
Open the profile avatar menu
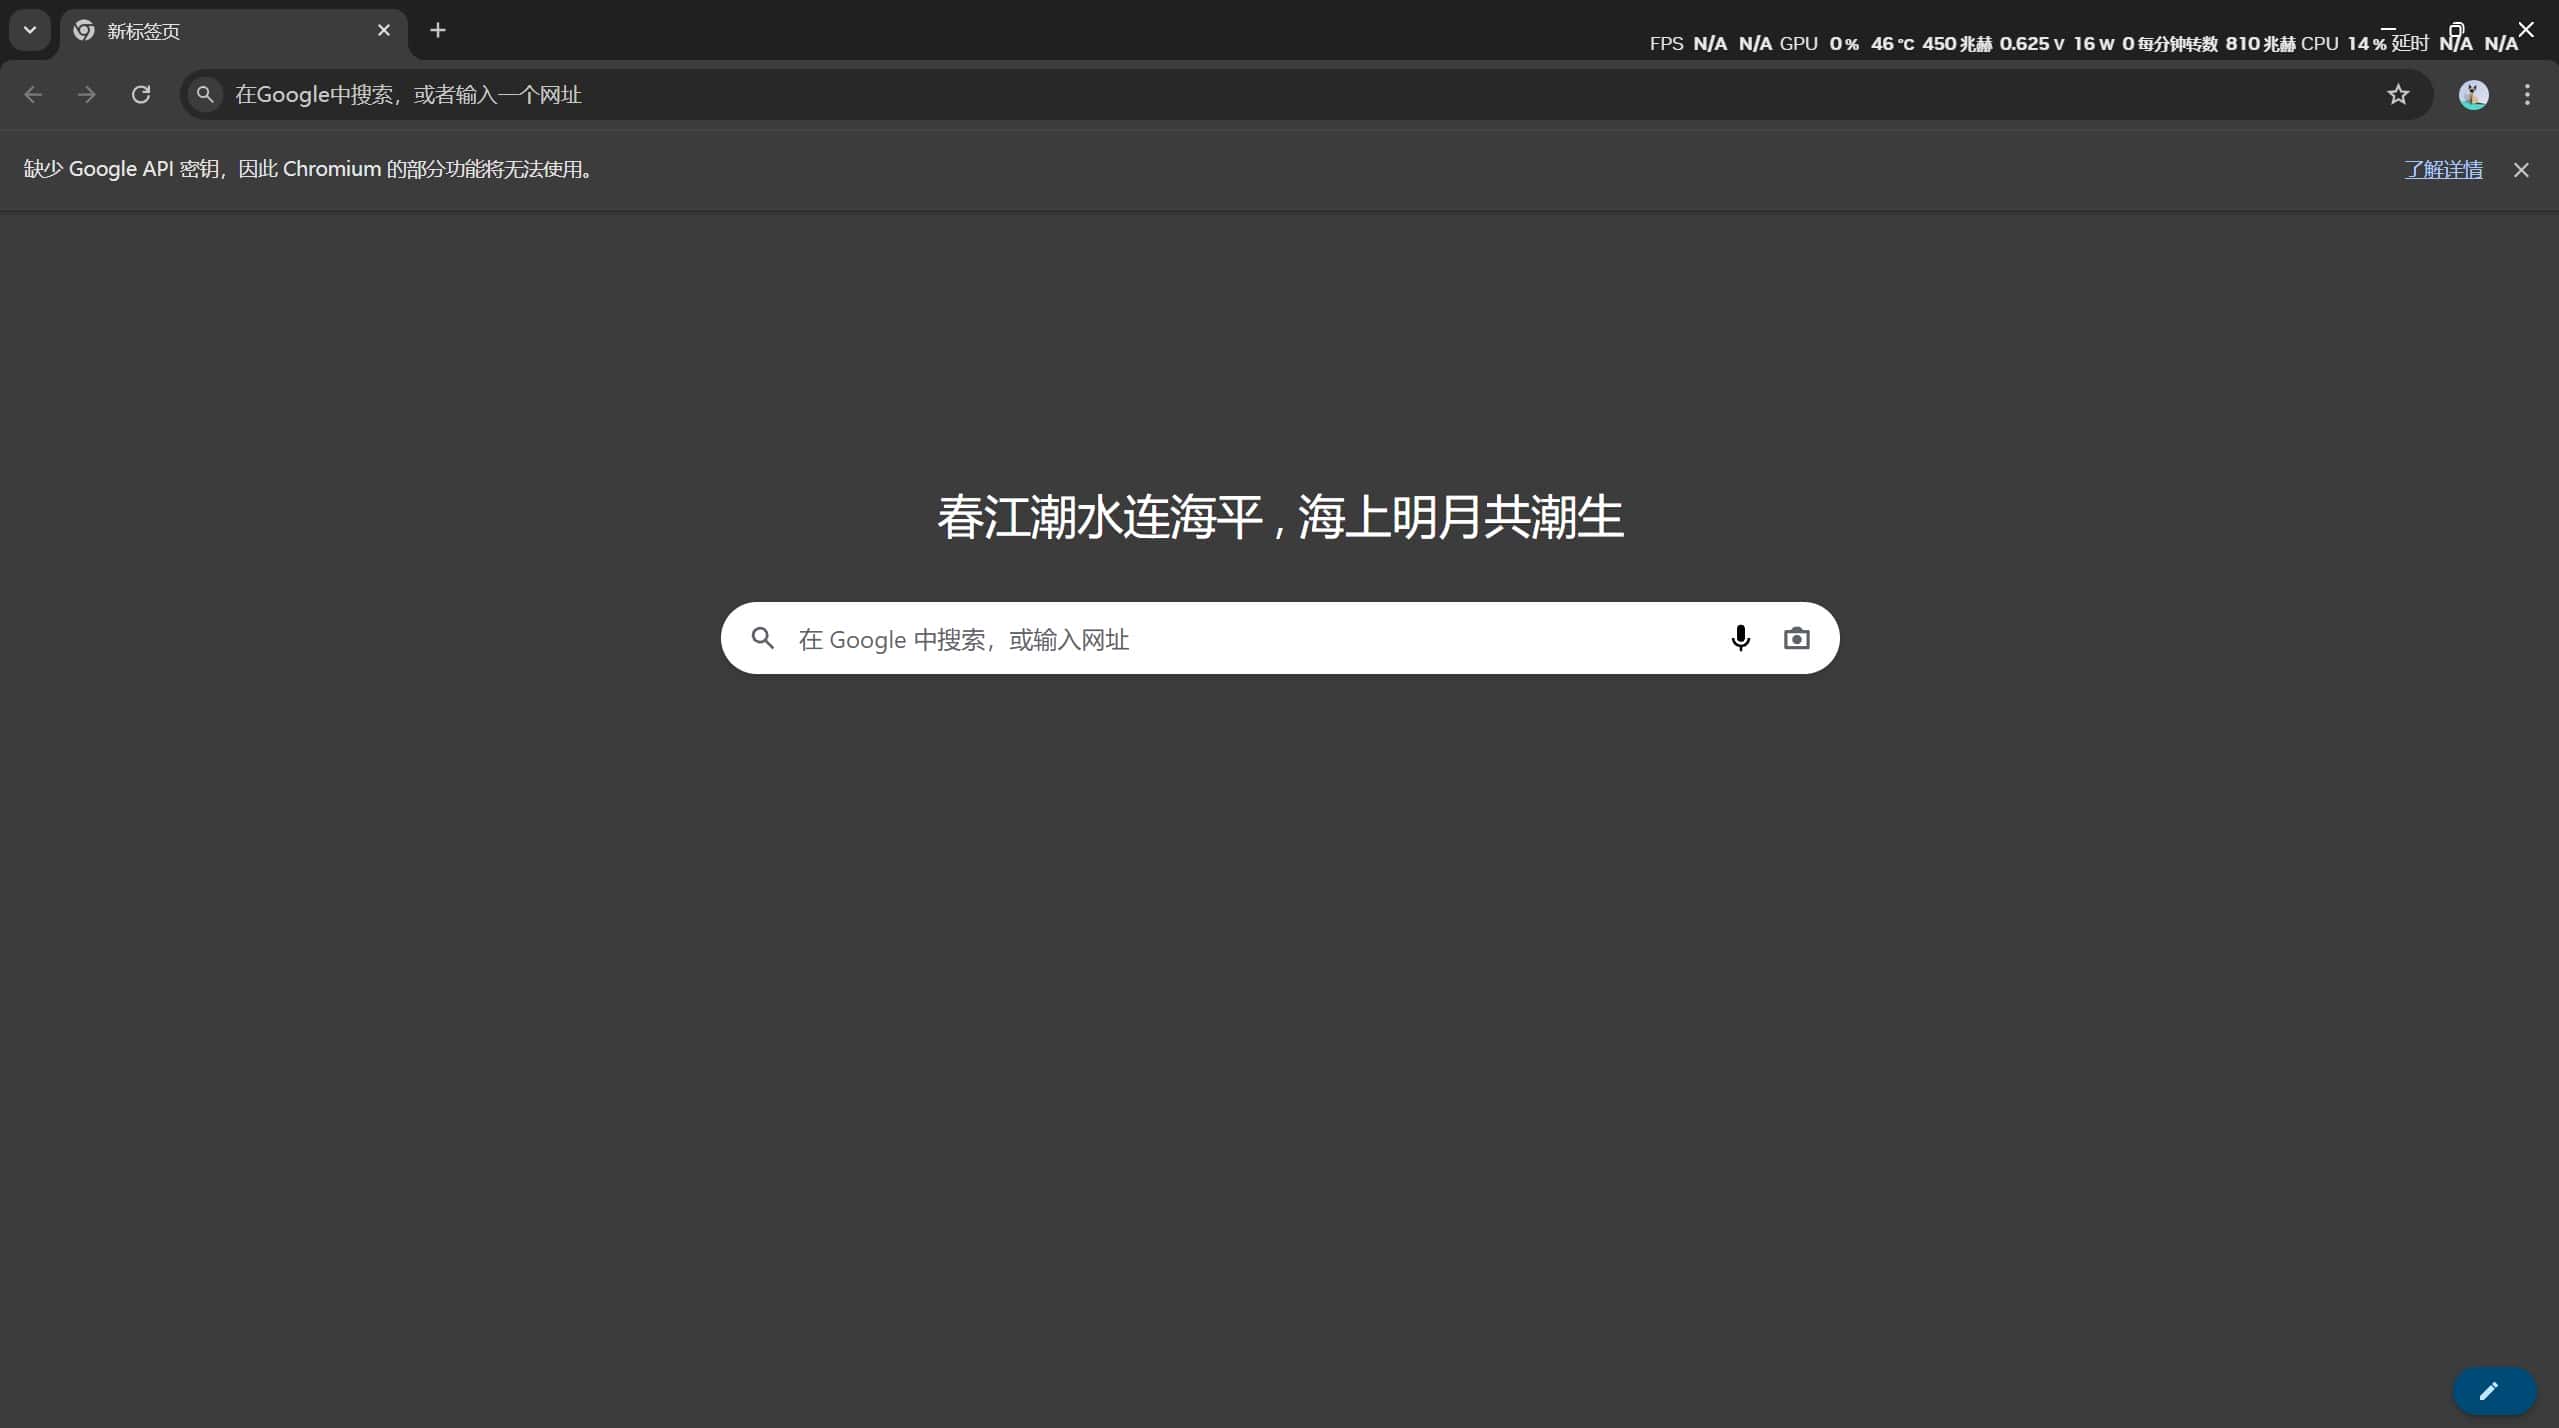coord(2473,94)
